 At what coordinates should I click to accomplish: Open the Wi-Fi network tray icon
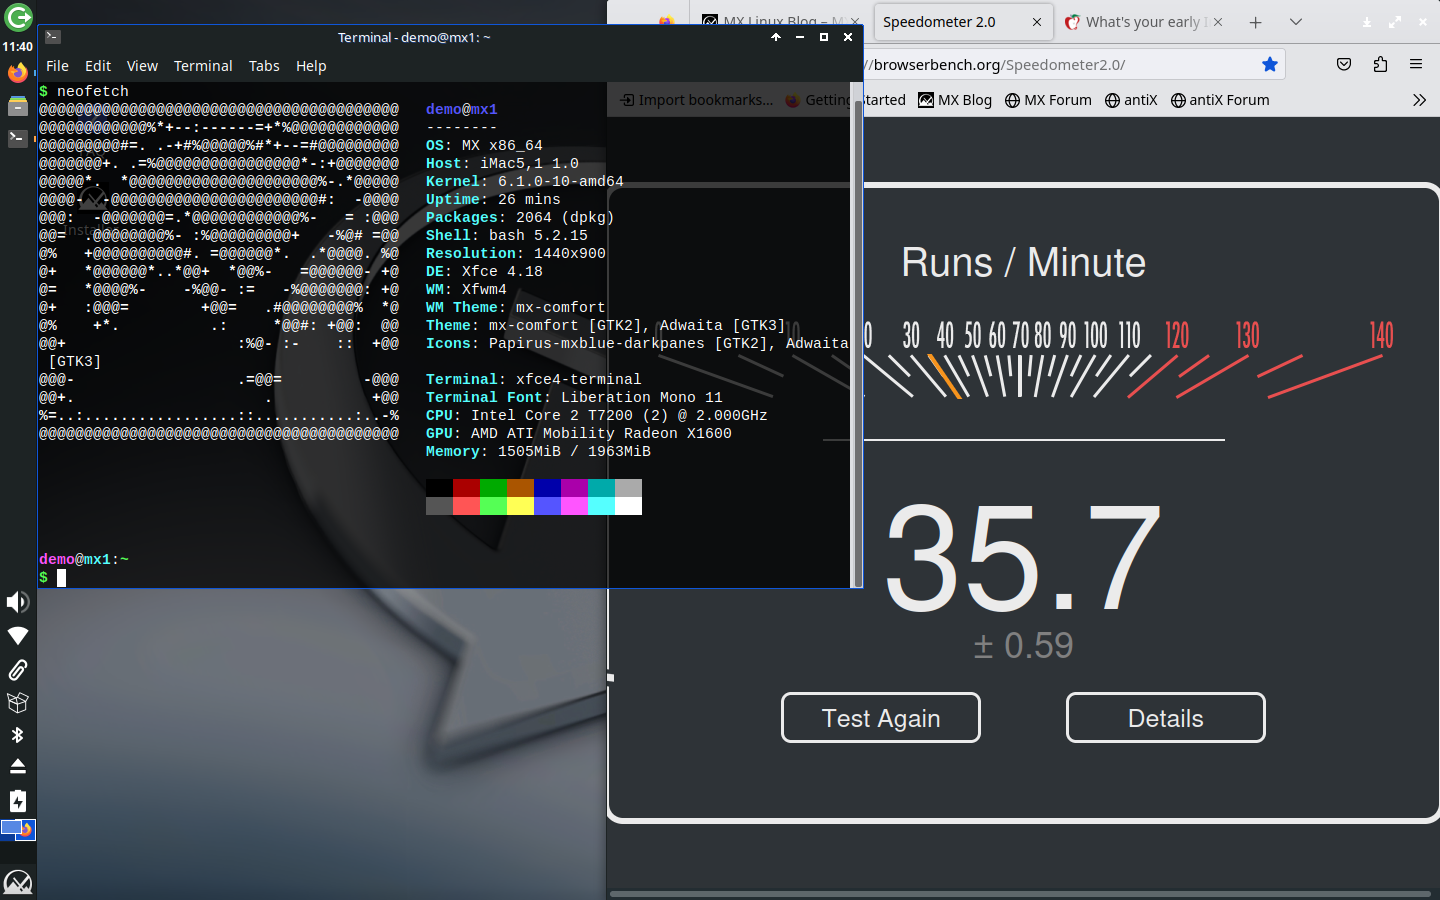18,636
